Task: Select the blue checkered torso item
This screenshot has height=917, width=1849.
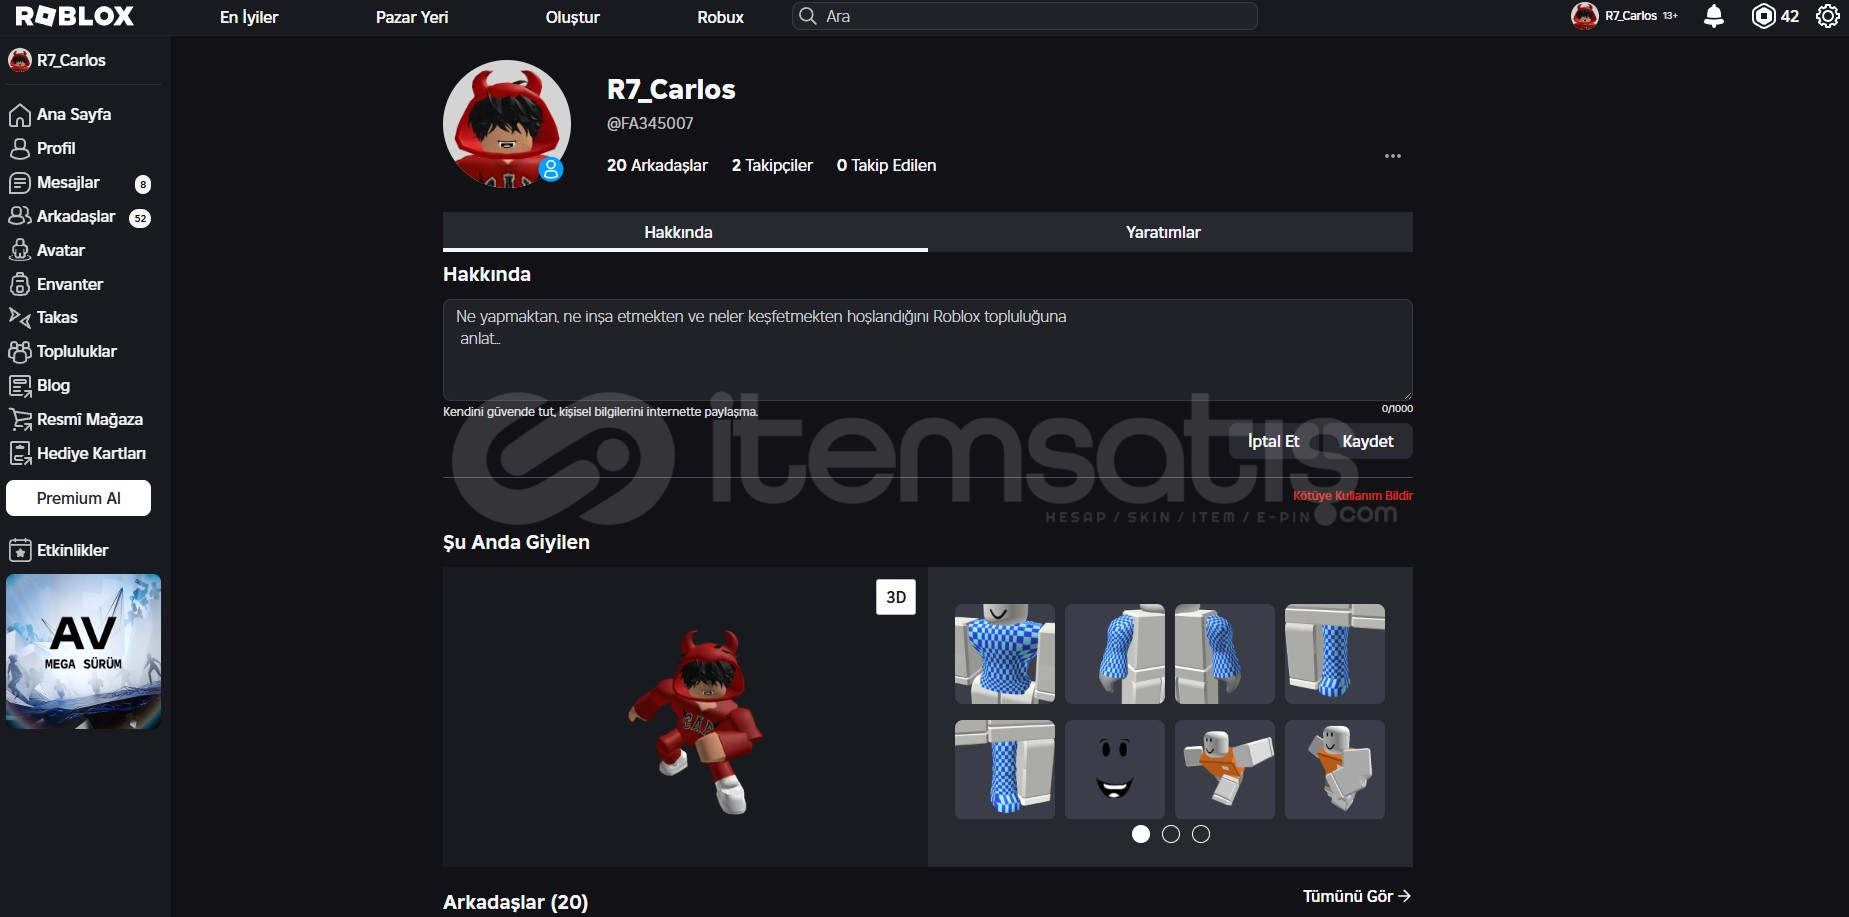Action: pos(1005,654)
